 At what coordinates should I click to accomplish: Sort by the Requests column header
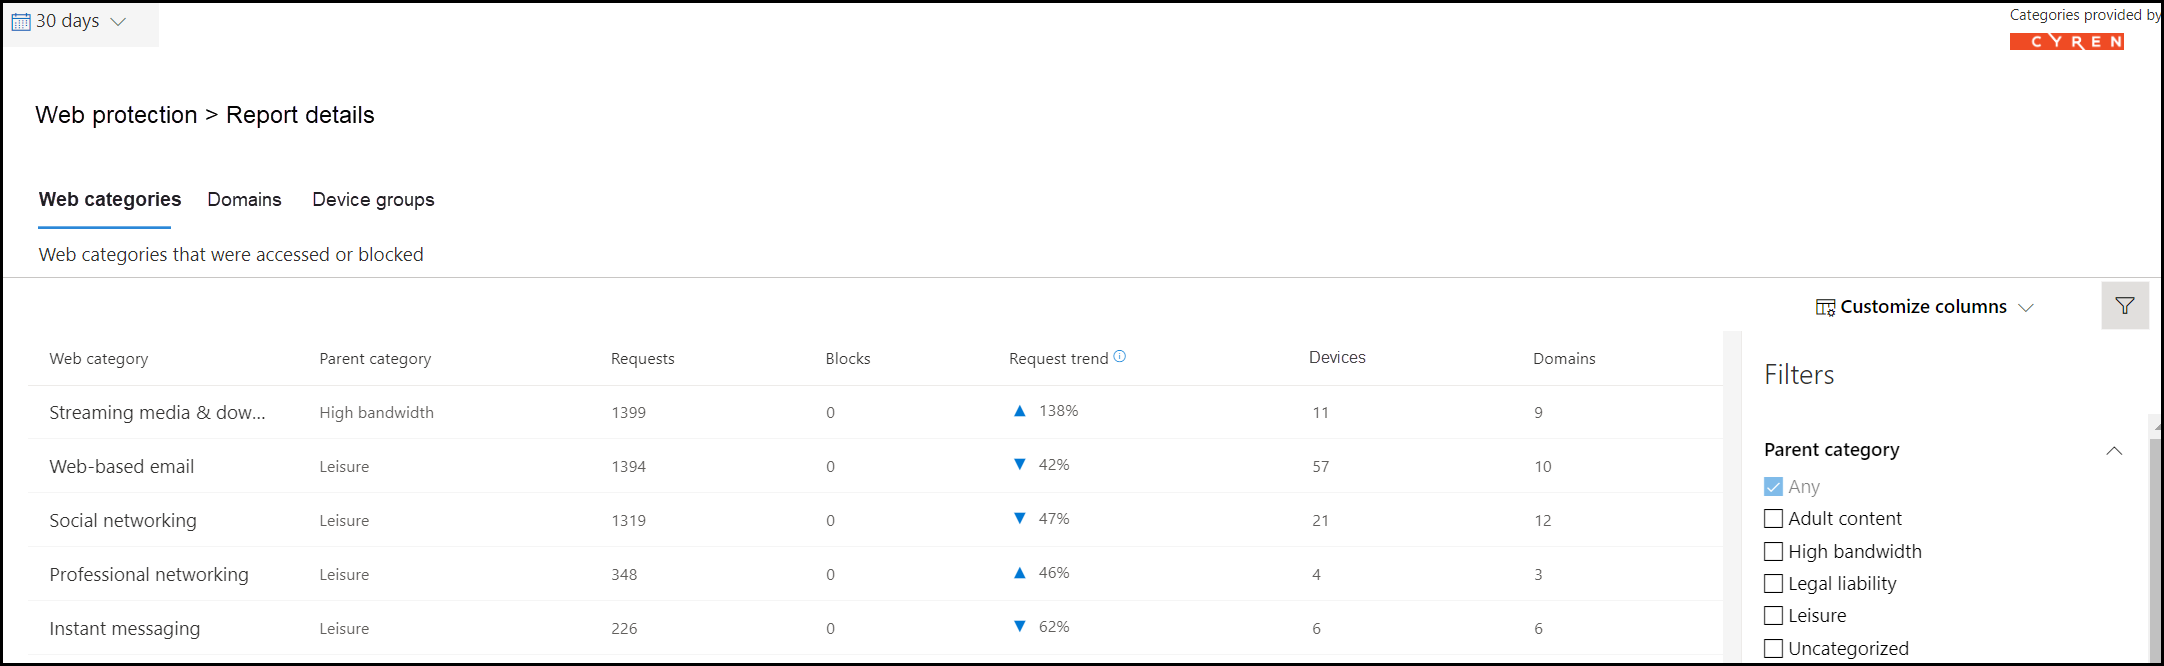coord(642,358)
